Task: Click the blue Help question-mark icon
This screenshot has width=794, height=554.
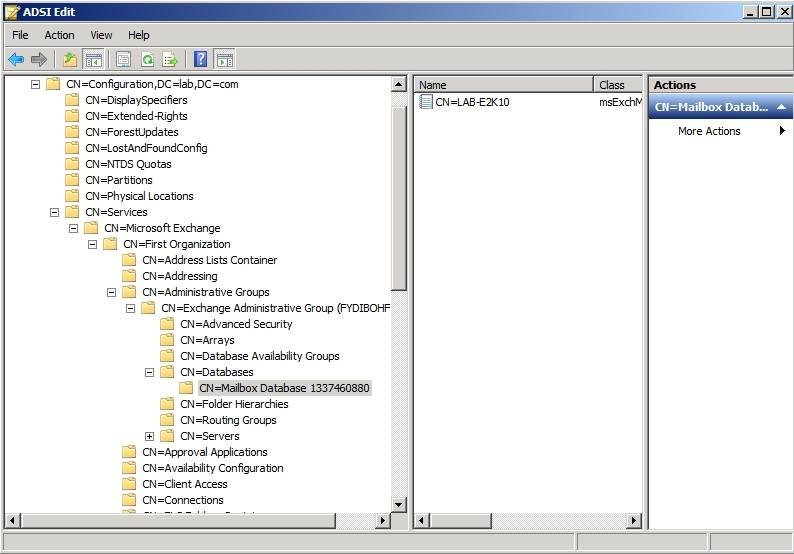Action: 201,59
